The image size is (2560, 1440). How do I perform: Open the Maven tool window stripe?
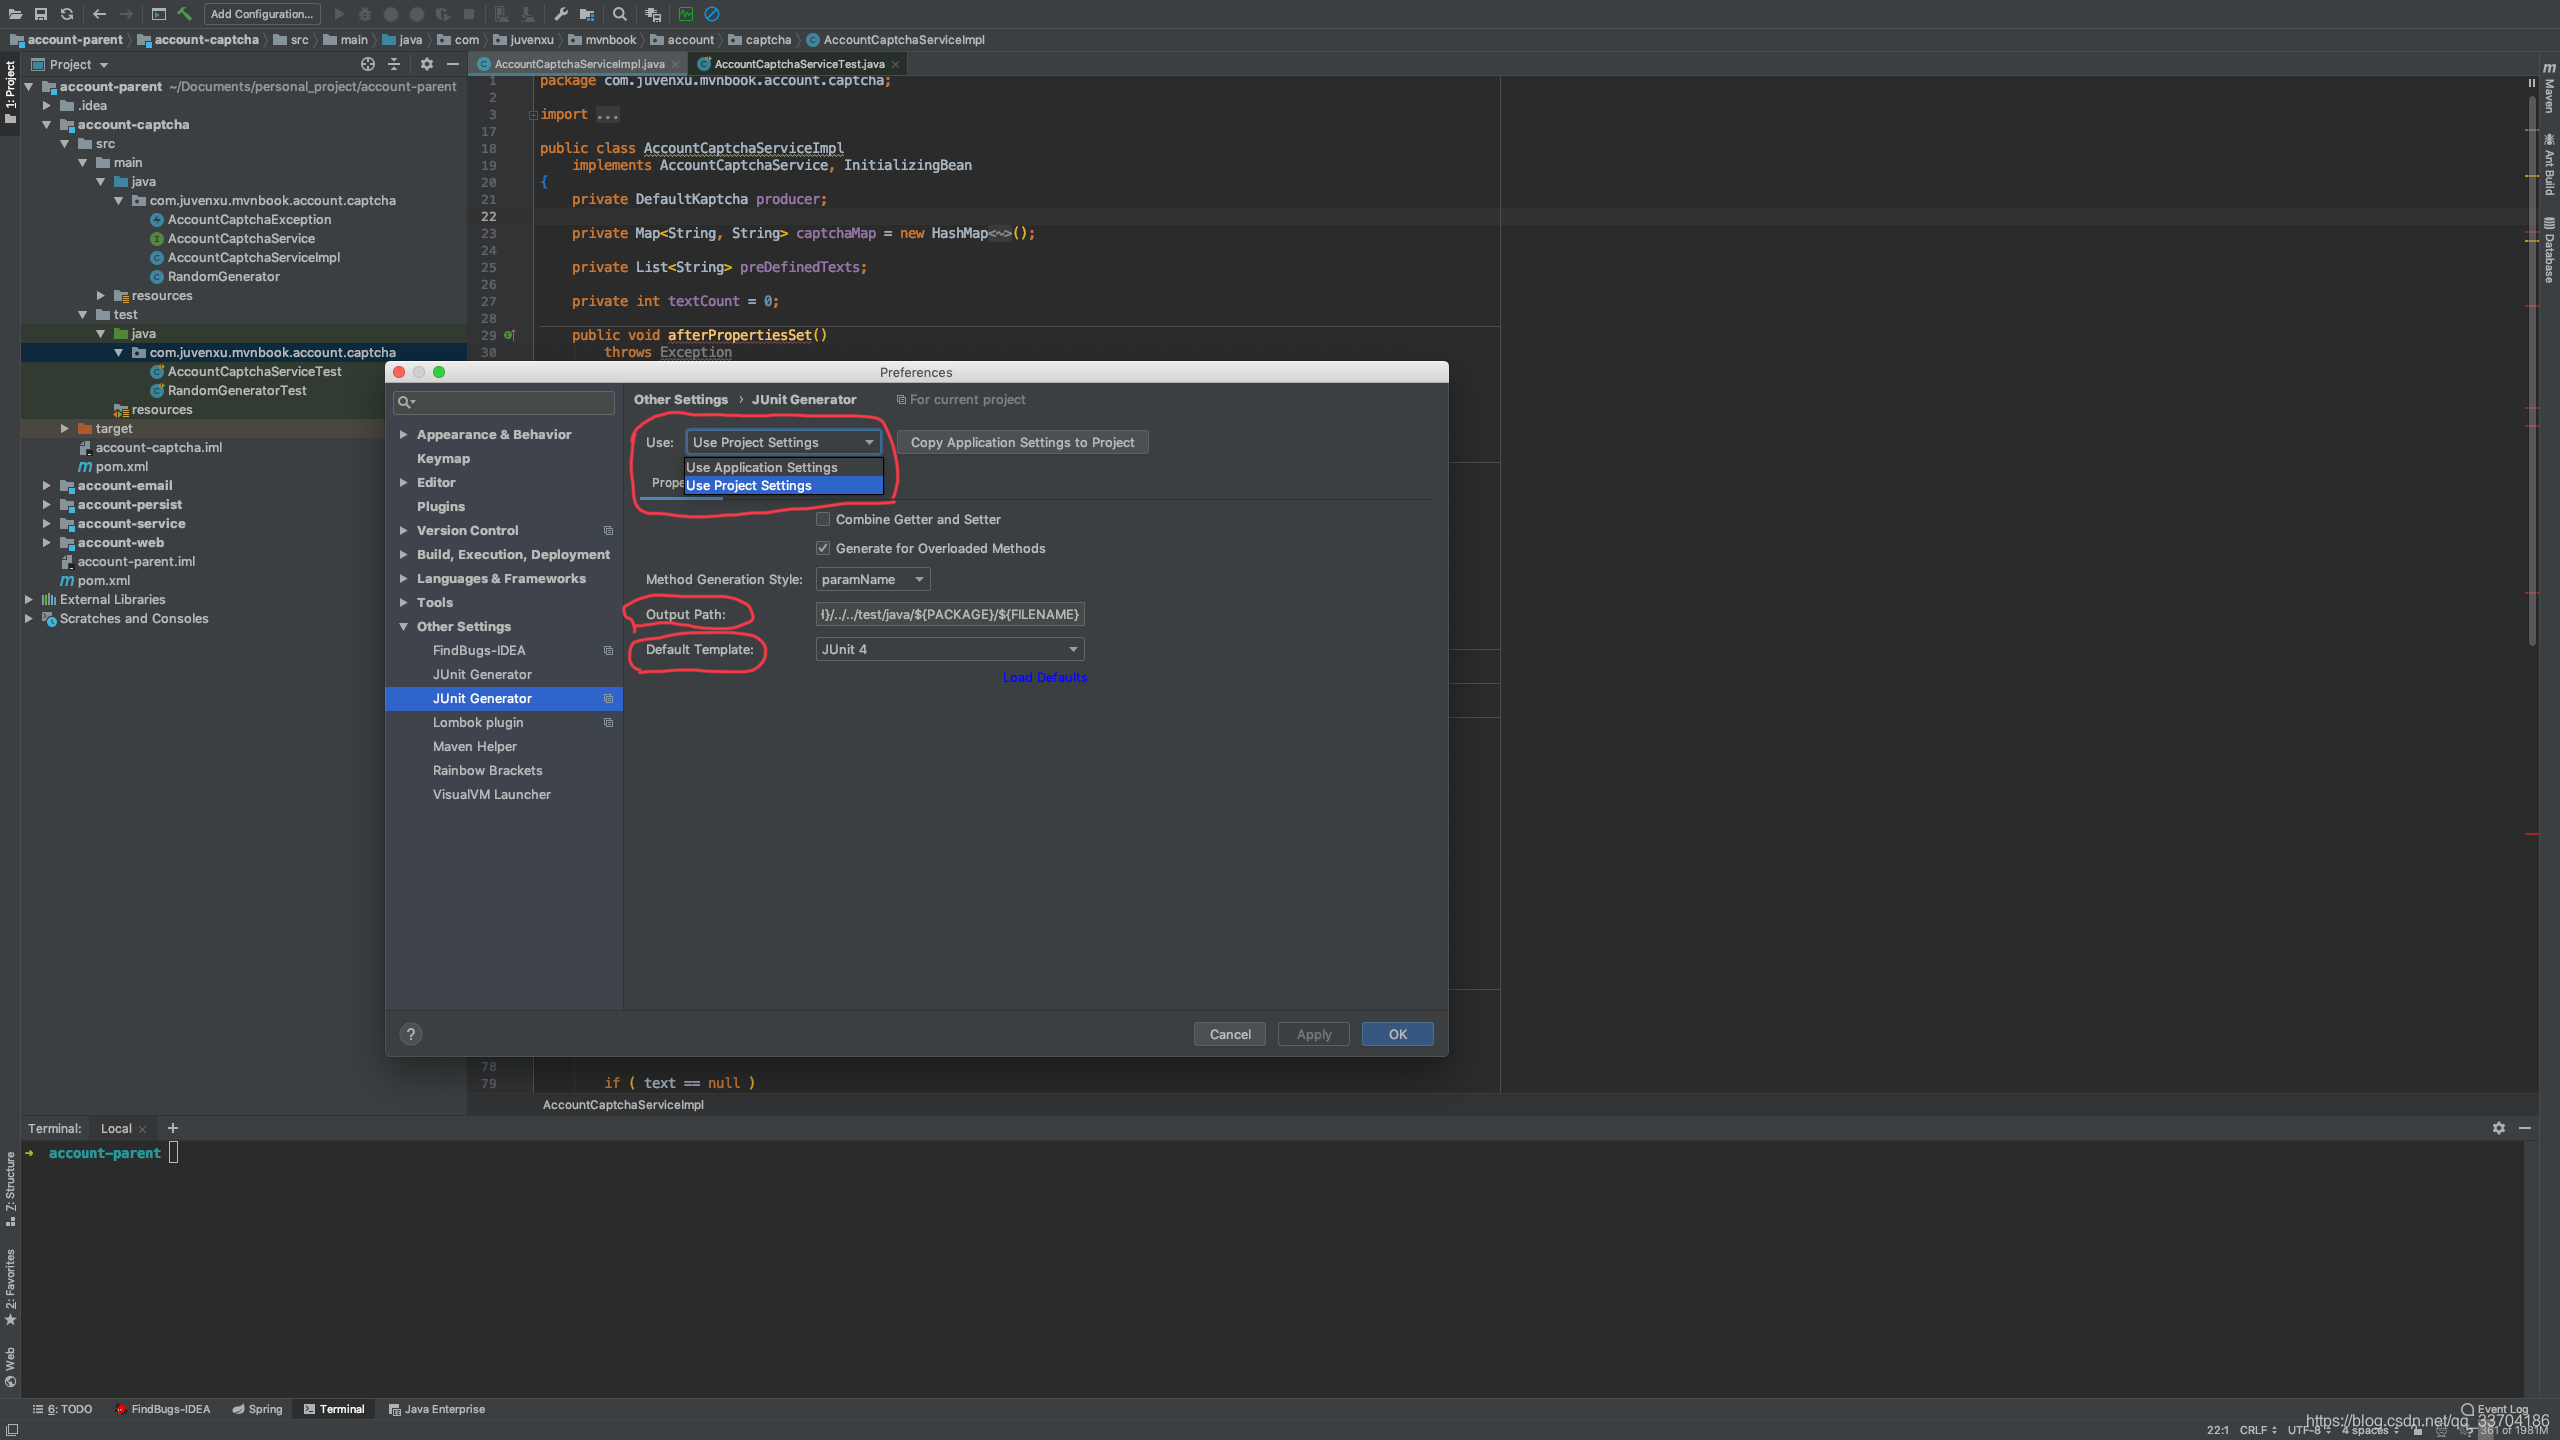pyautogui.click(x=2549, y=89)
